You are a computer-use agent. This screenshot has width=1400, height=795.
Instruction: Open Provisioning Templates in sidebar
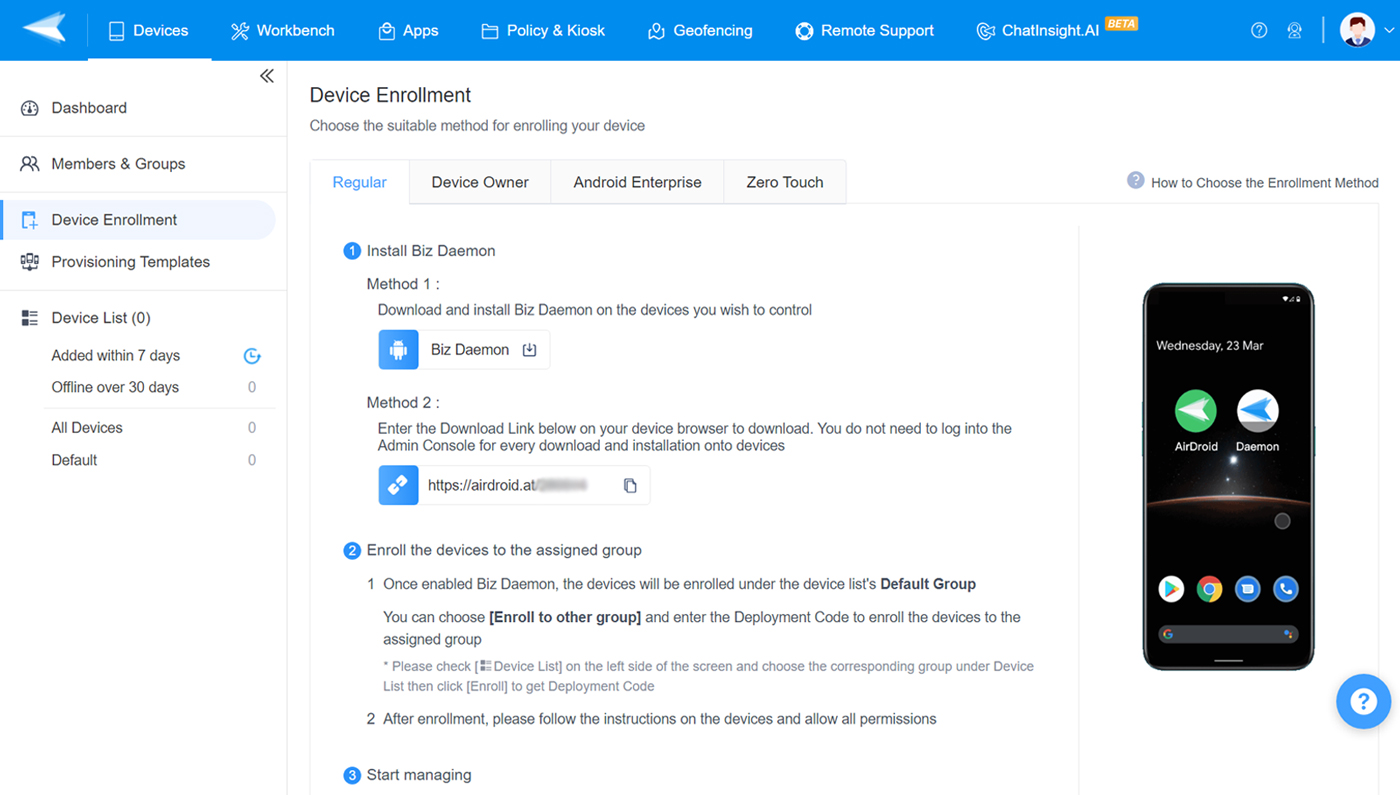[130, 262]
